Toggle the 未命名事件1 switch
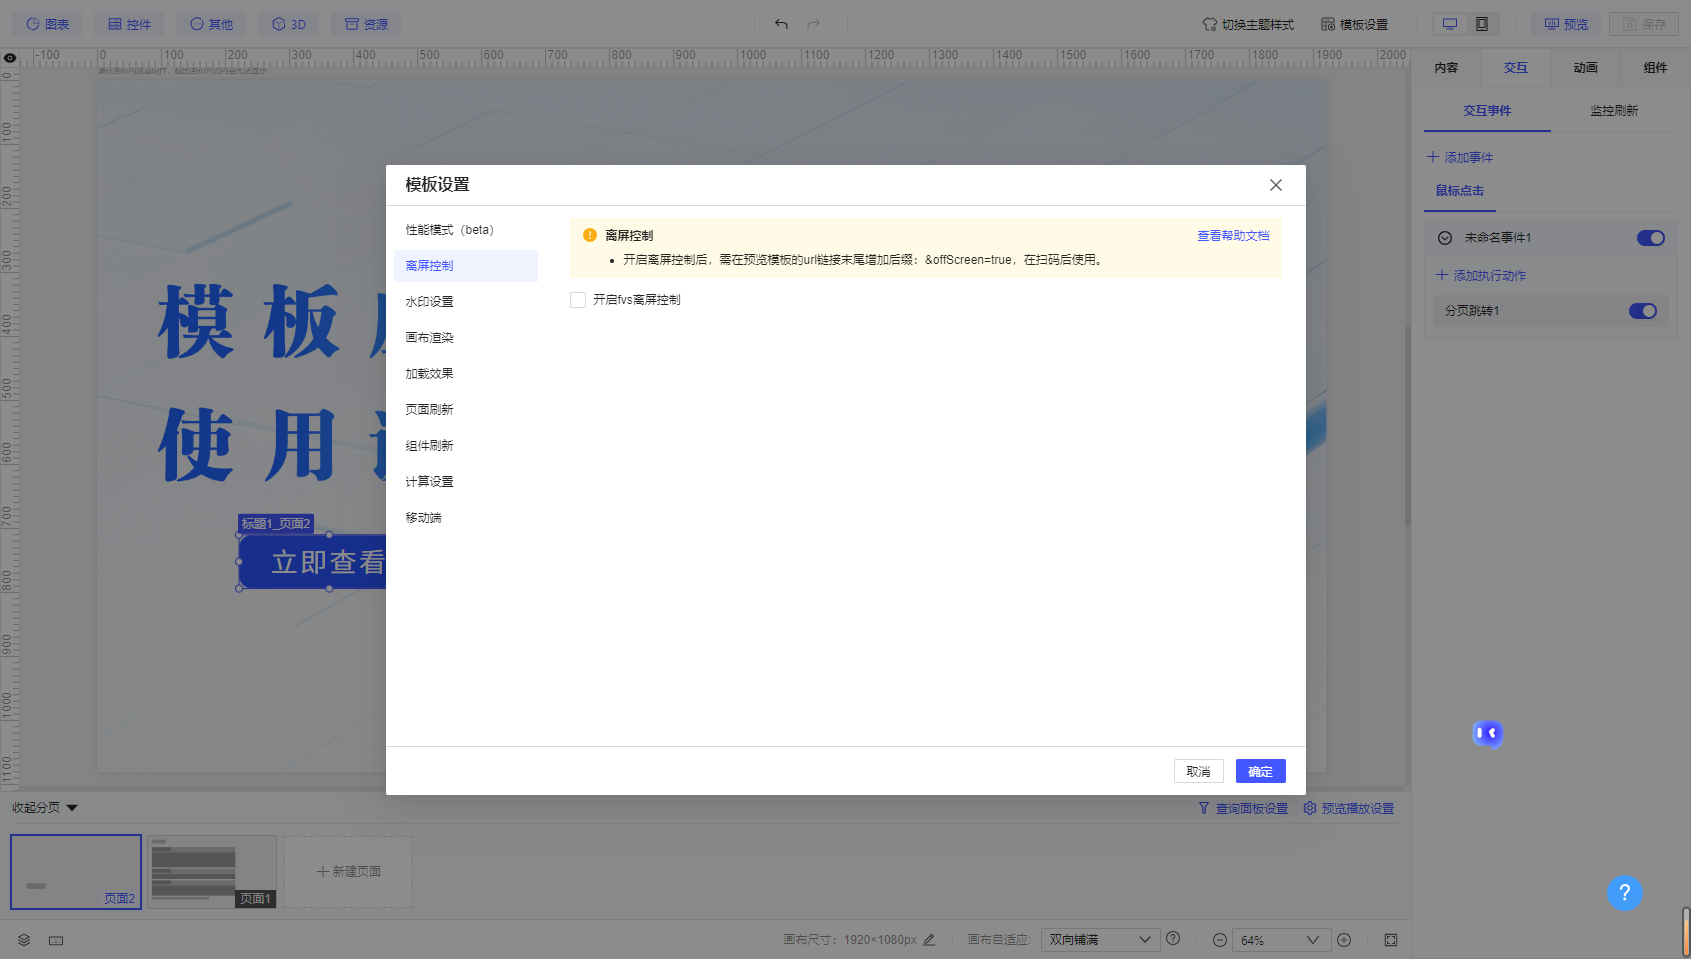Image resolution: width=1691 pixels, height=959 pixels. [x=1650, y=238]
